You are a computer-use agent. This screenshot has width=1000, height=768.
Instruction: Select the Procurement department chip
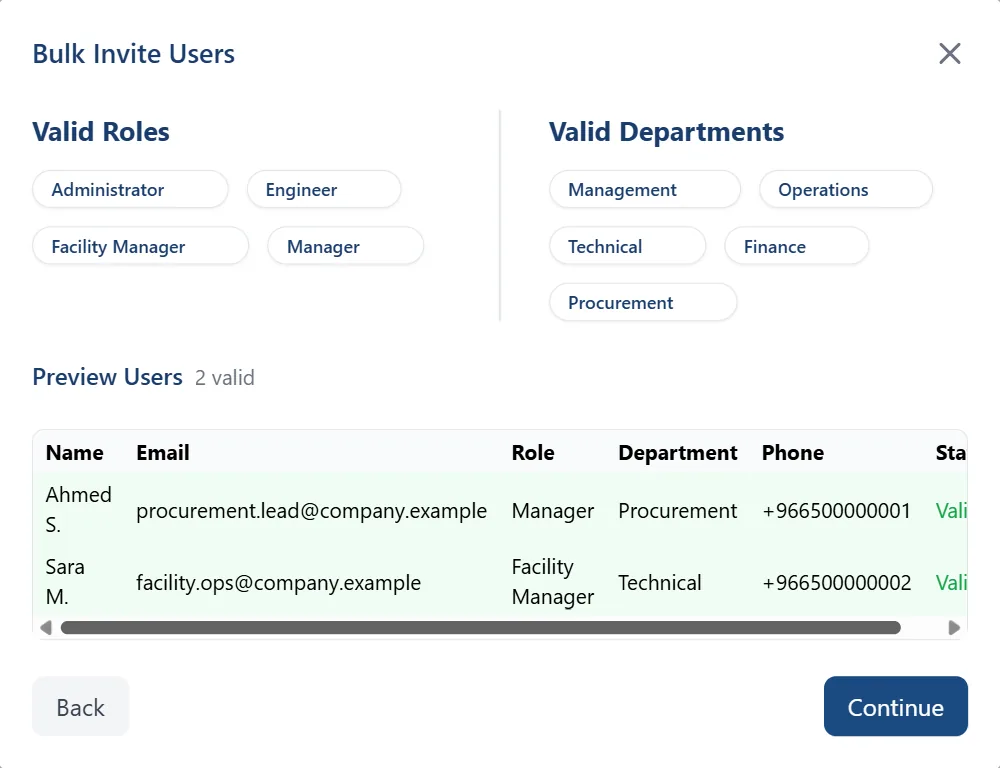click(643, 302)
